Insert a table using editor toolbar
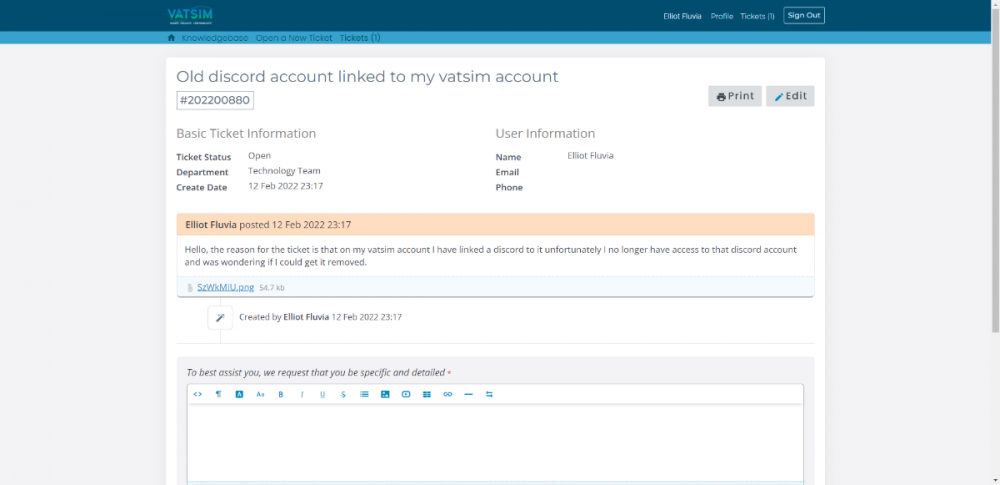The image size is (1000, 485). (x=427, y=394)
